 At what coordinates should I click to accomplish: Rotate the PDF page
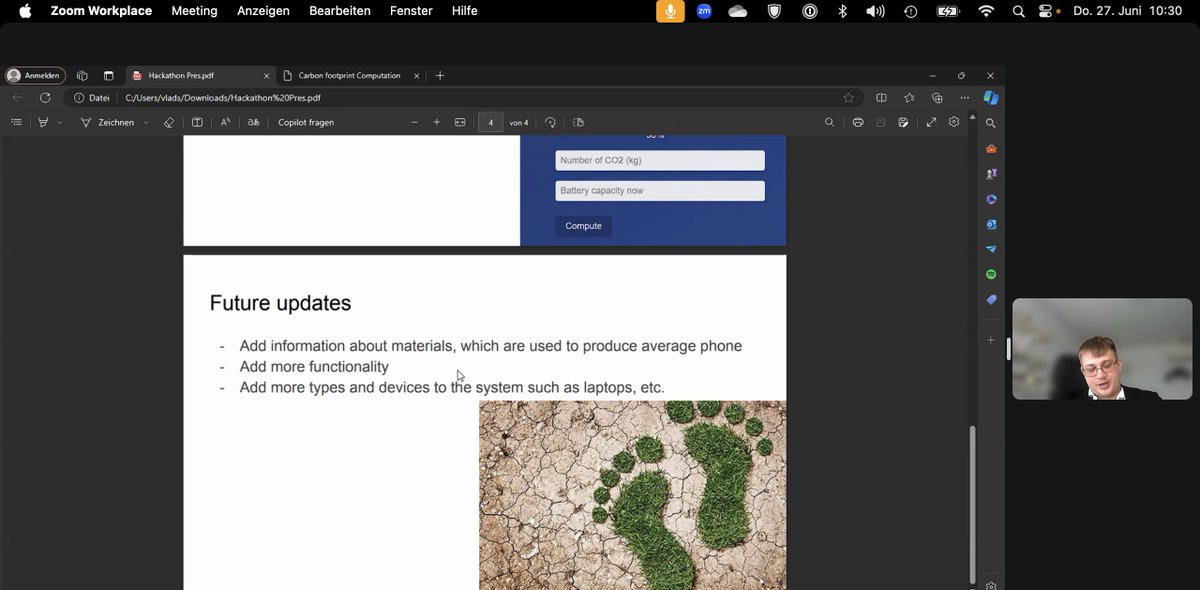pos(550,122)
